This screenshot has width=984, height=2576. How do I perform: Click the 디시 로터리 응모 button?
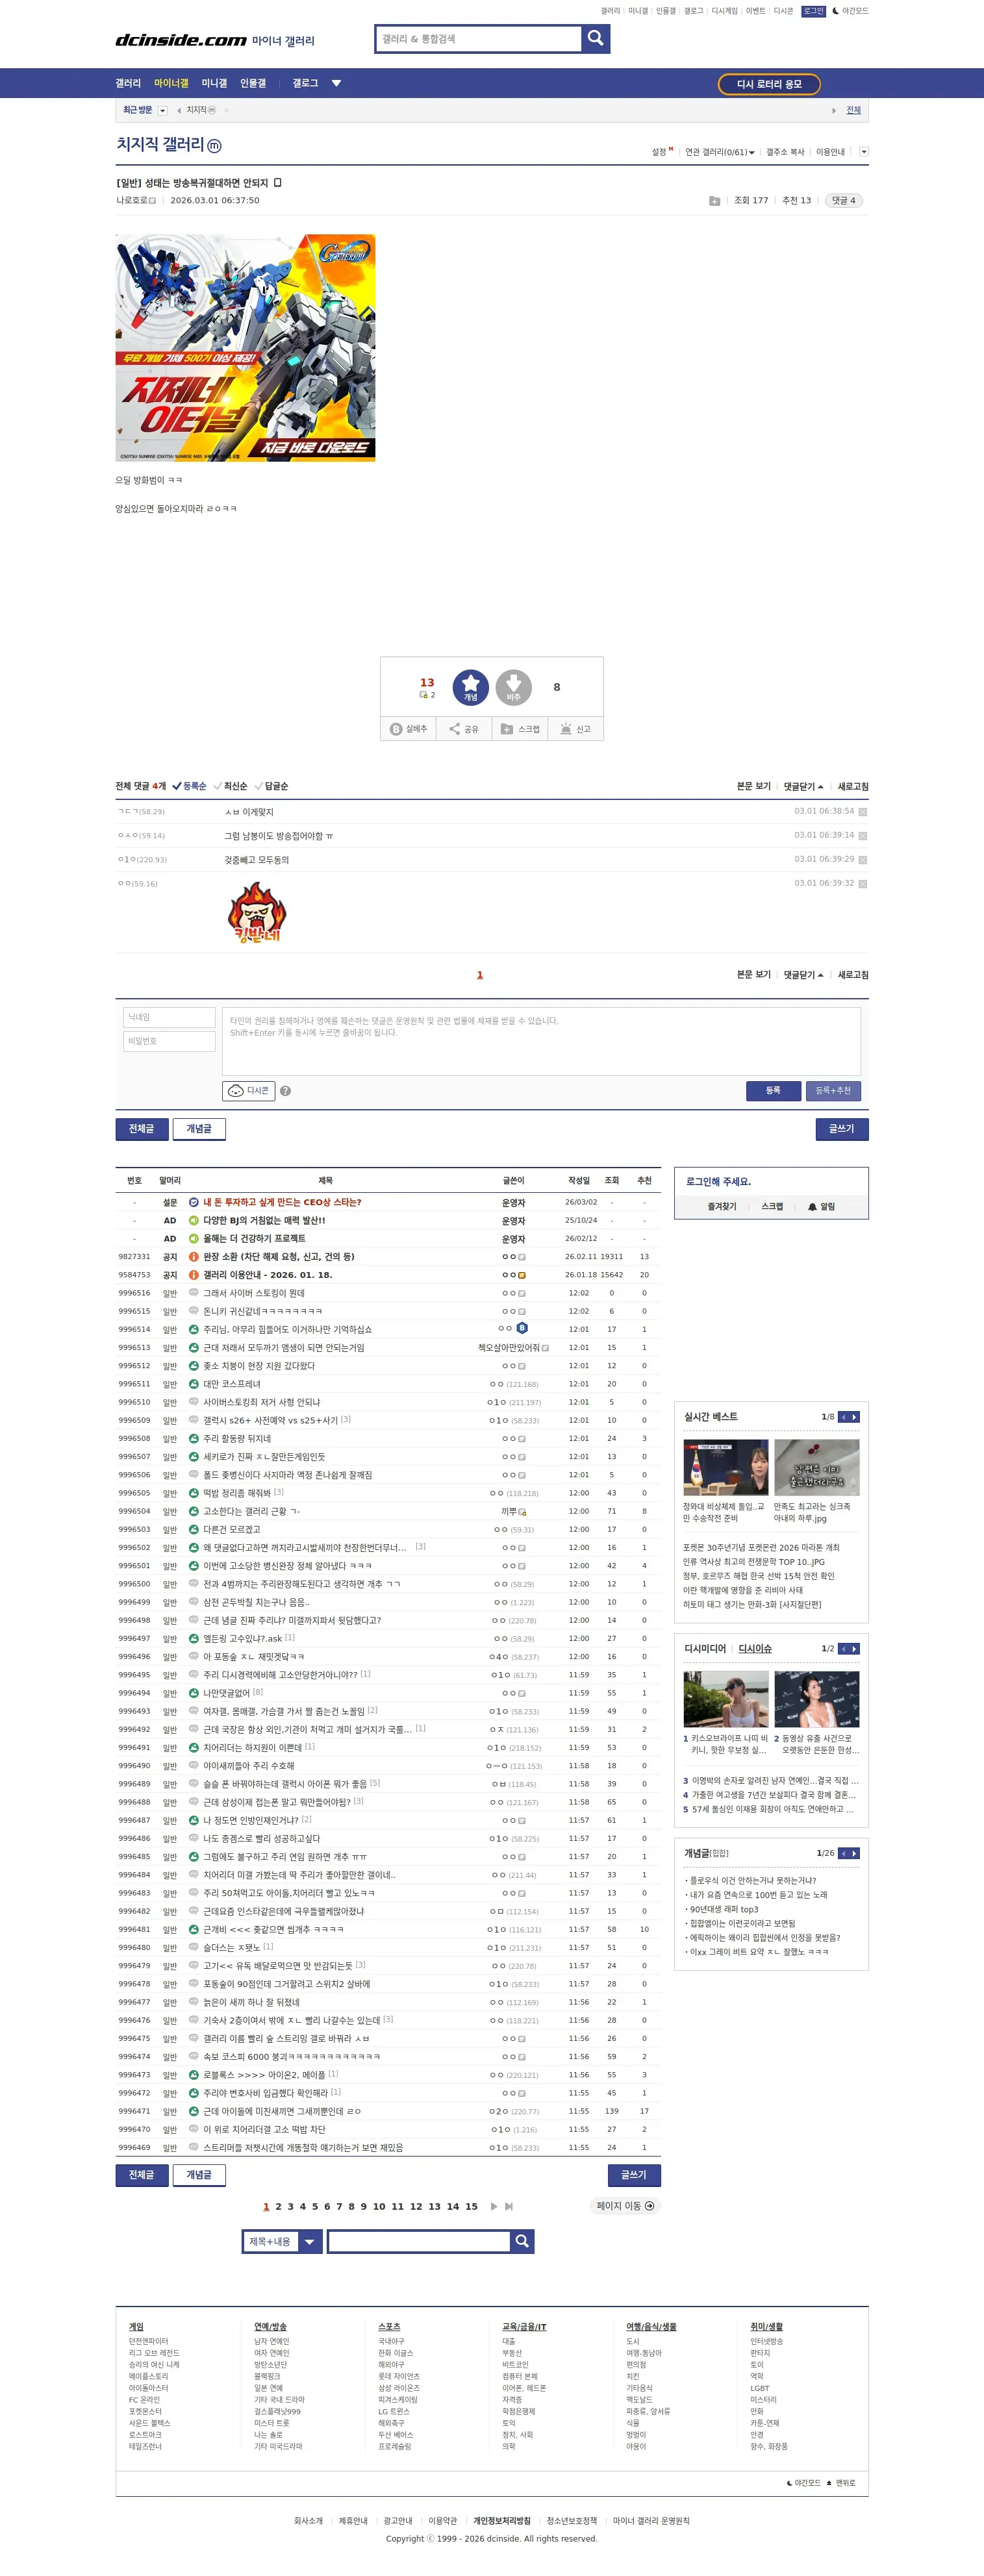coord(769,84)
